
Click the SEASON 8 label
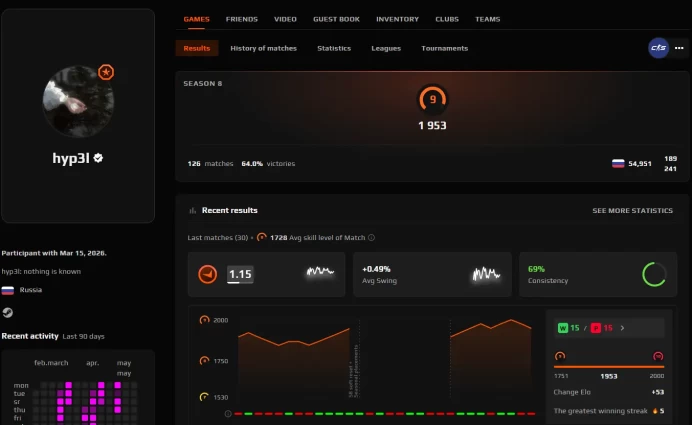(203, 83)
